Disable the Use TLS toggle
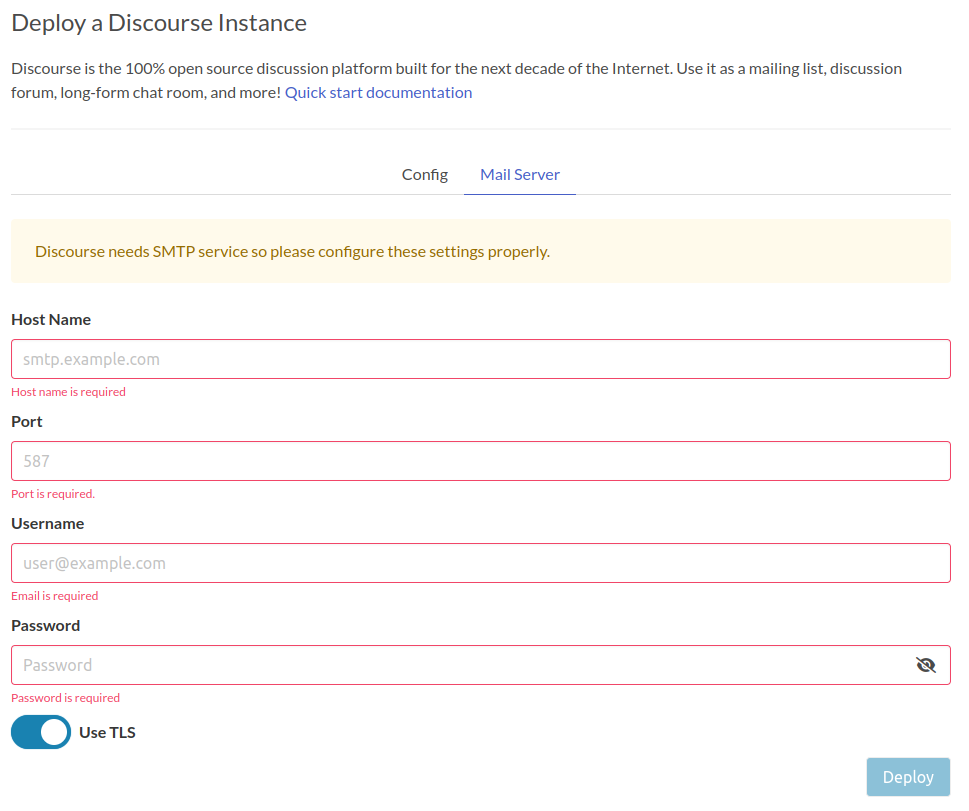 pos(40,732)
